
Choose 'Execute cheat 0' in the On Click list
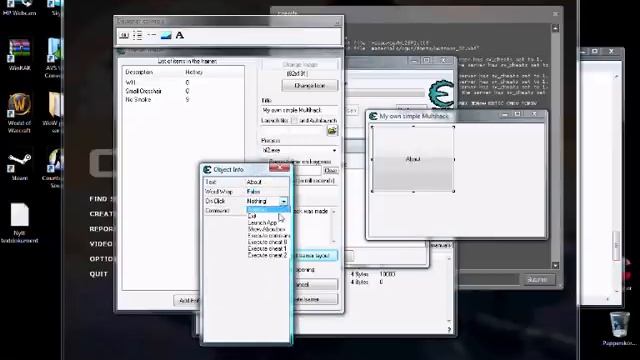click(x=267, y=242)
